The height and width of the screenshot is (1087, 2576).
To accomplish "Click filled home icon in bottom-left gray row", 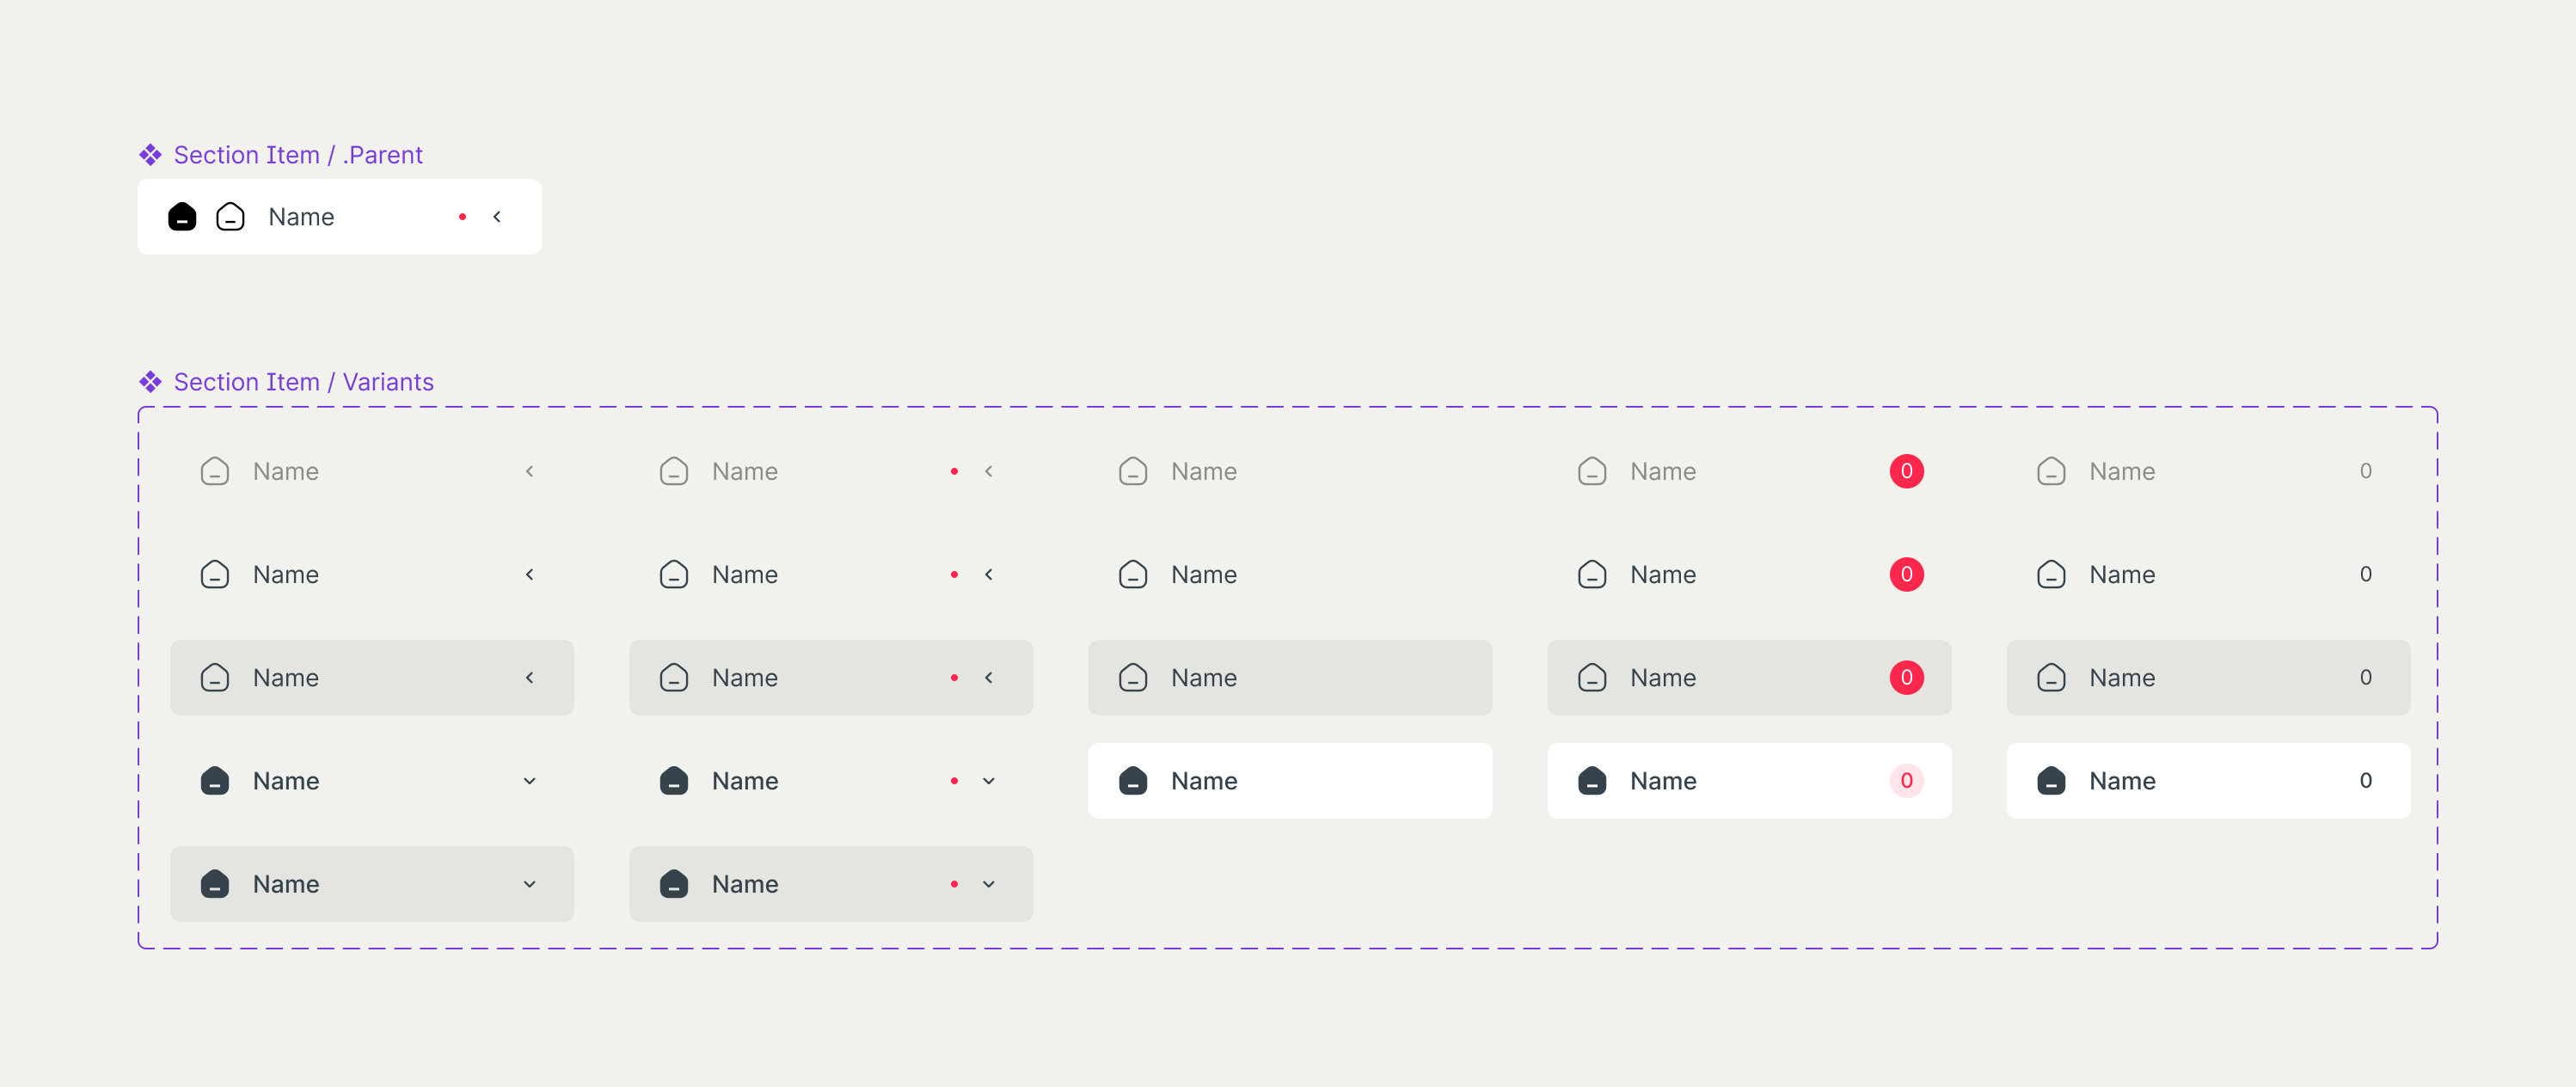I will (x=214, y=884).
